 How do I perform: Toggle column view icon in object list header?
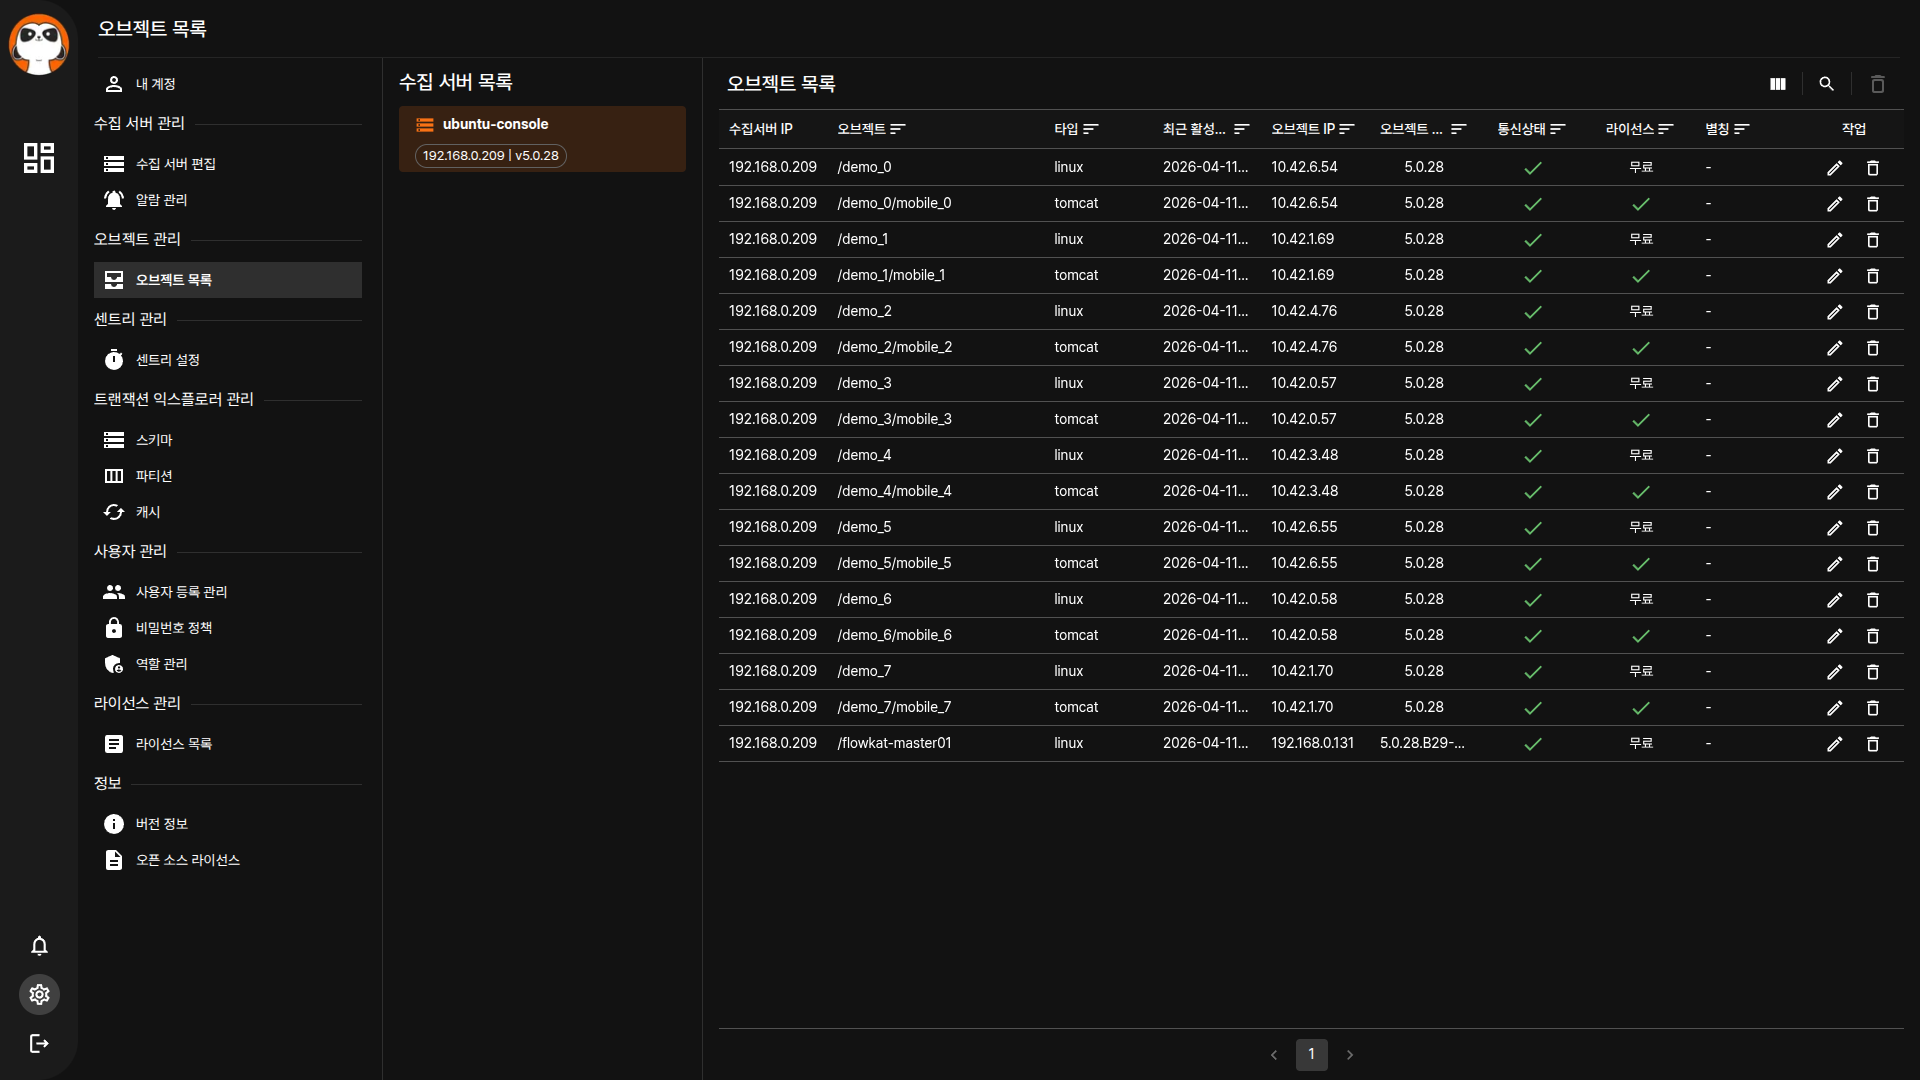[x=1778, y=85]
